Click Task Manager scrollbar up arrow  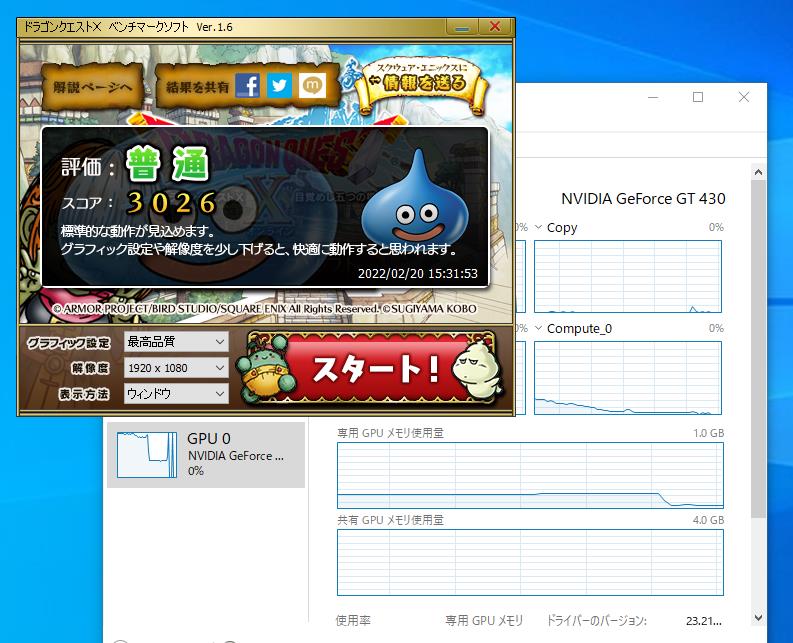tap(758, 173)
